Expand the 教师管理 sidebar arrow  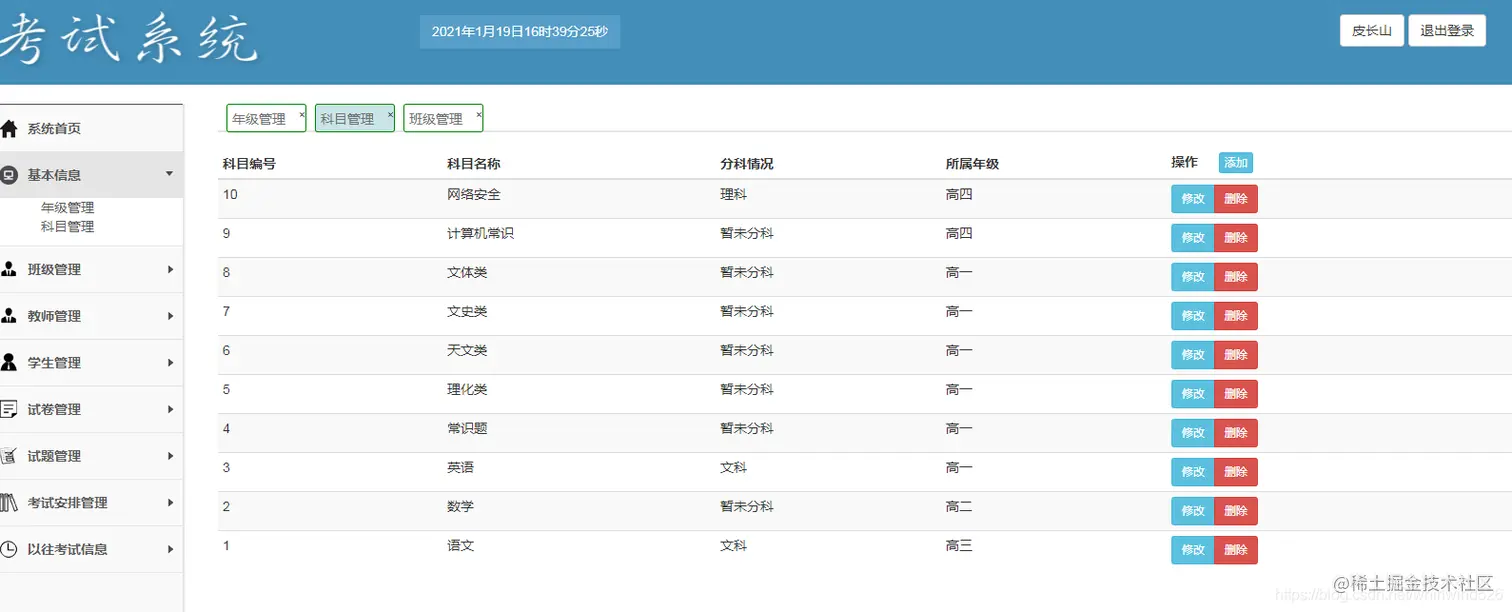tap(170, 316)
